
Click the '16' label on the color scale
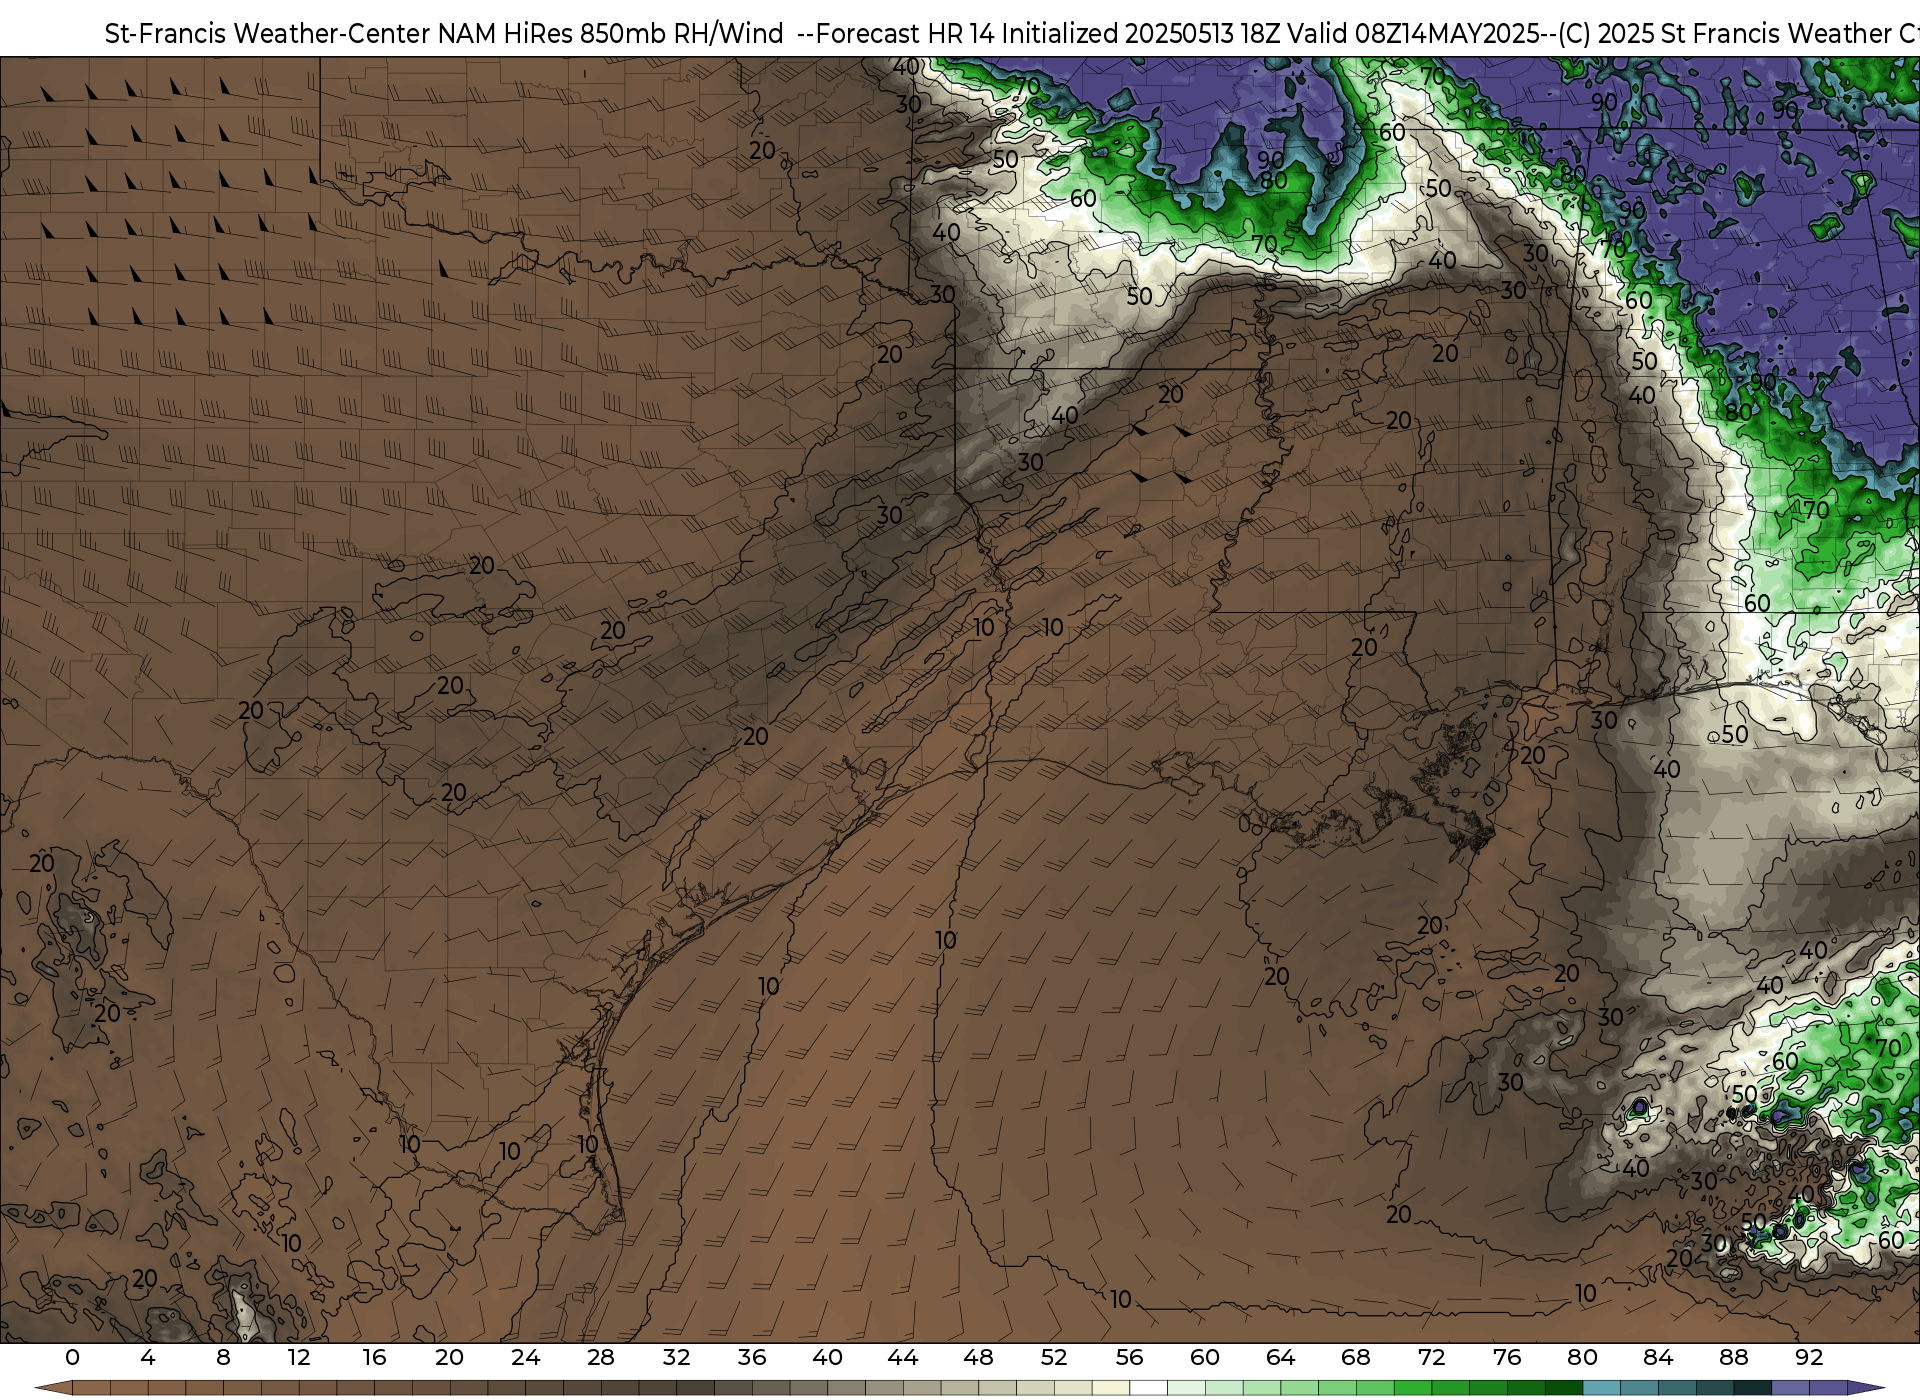click(374, 1357)
